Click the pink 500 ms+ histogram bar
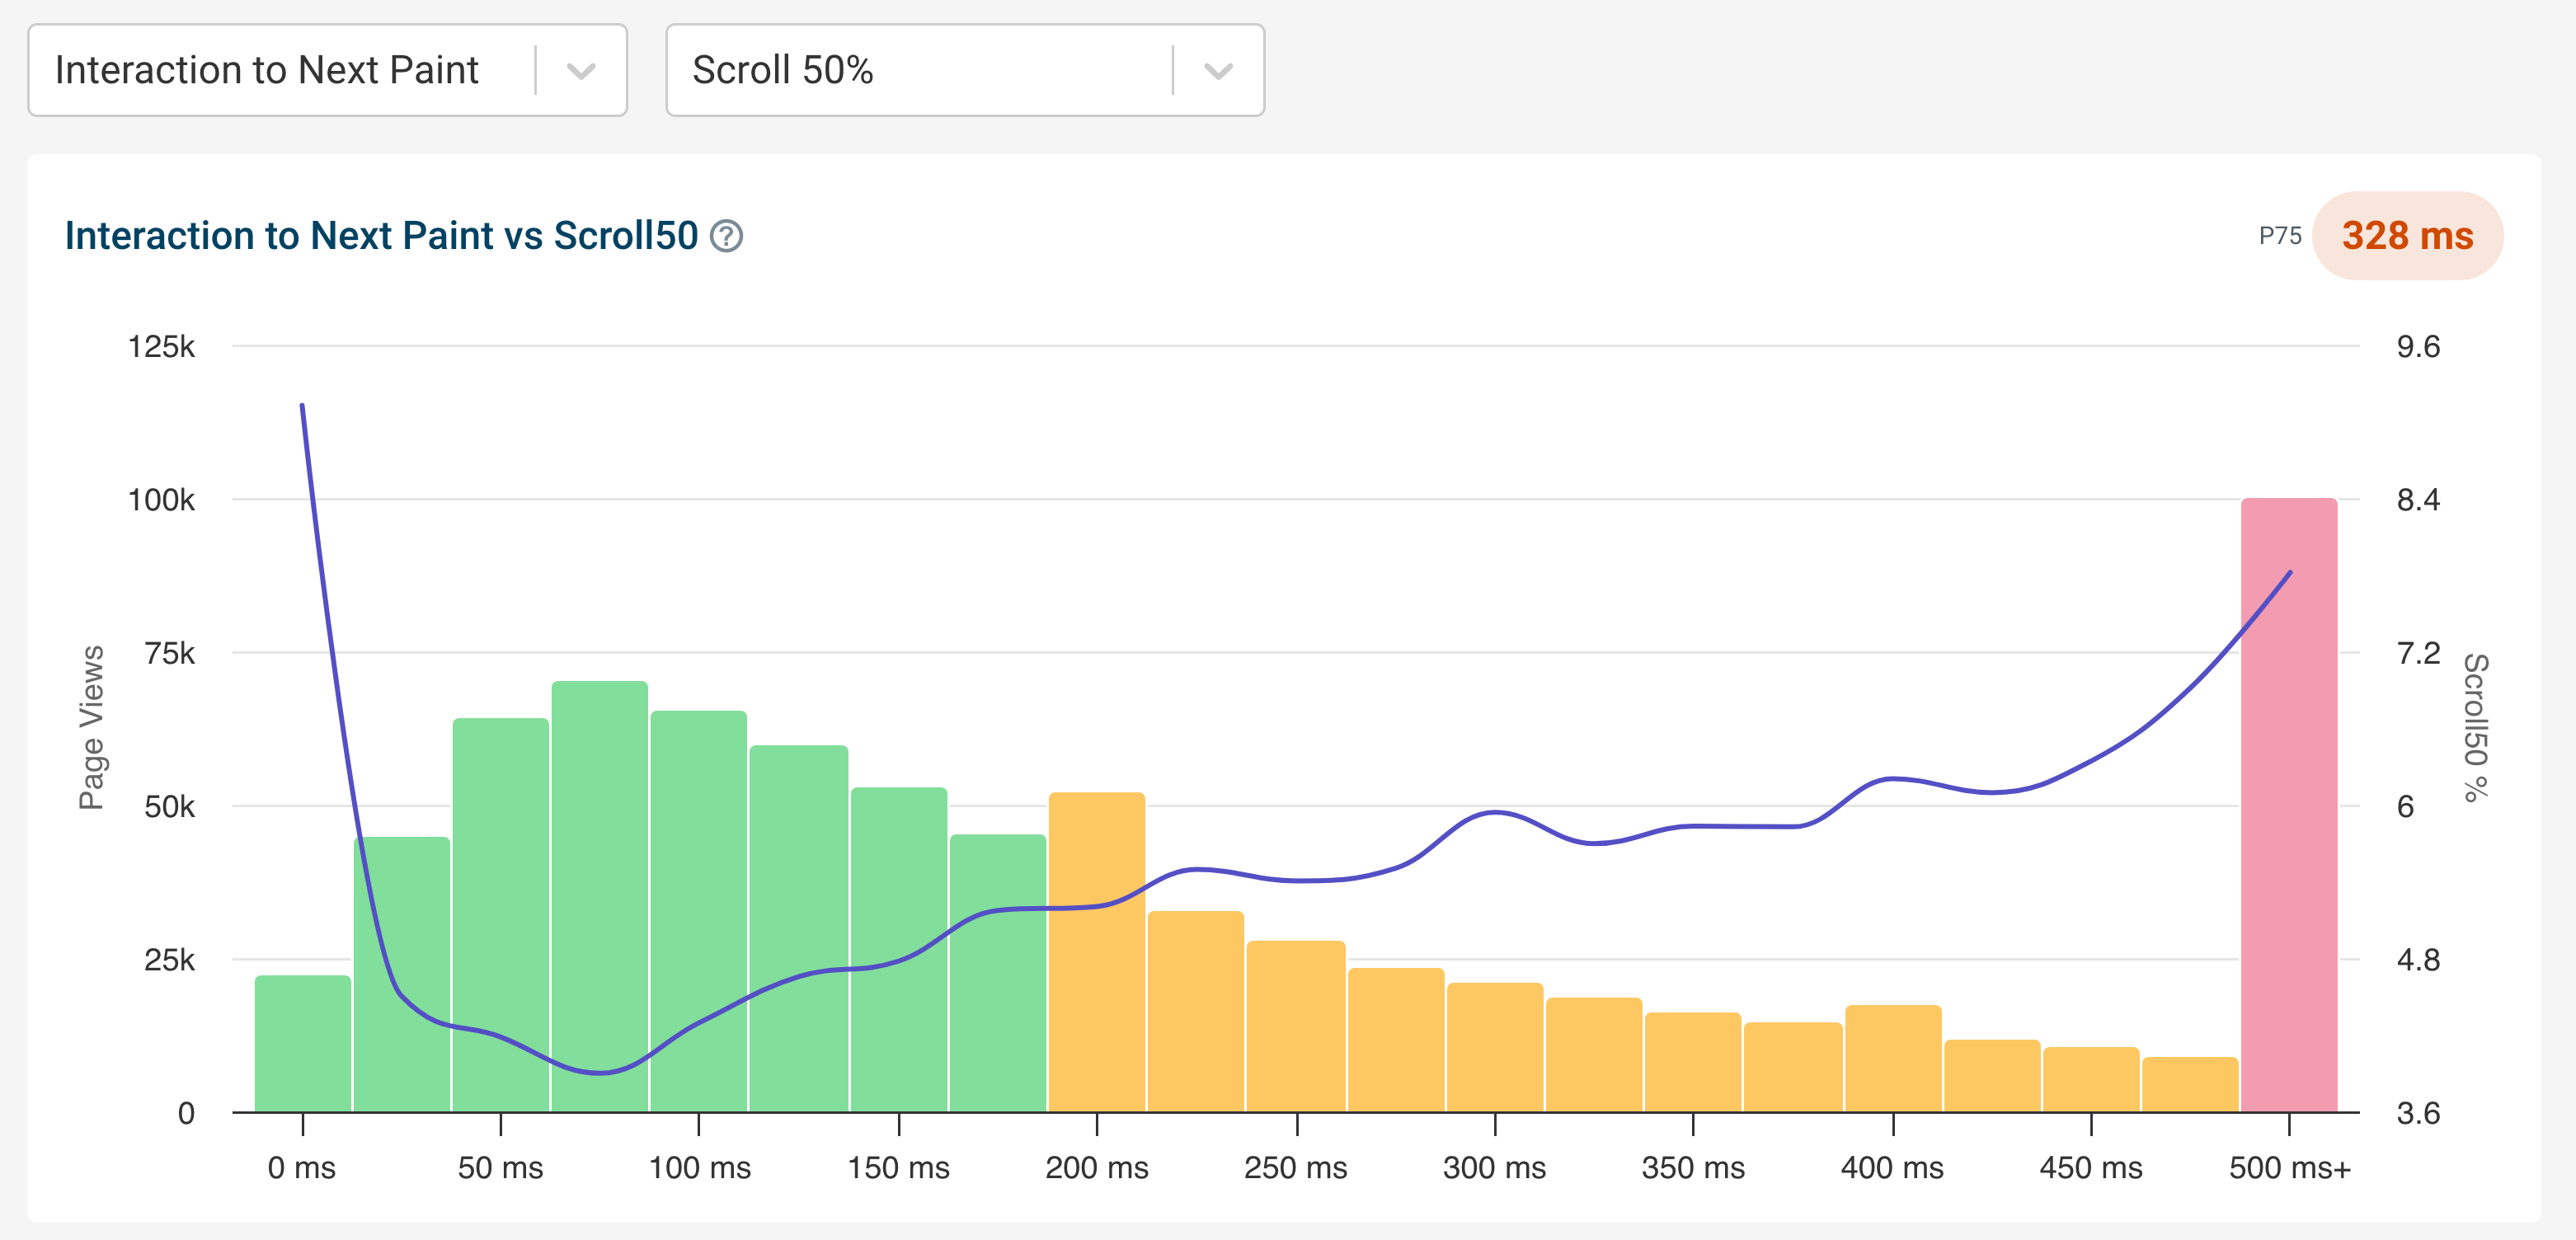The height and width of the screenshot is (1240, 2576). pos(2289,805)
